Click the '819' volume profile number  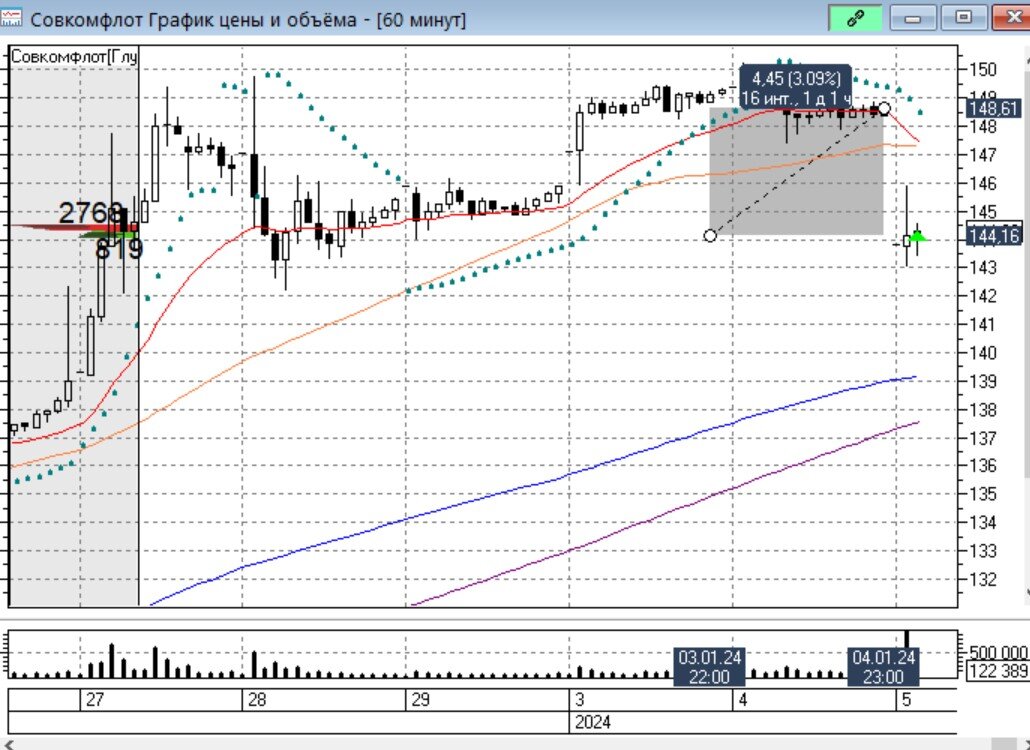119,250
